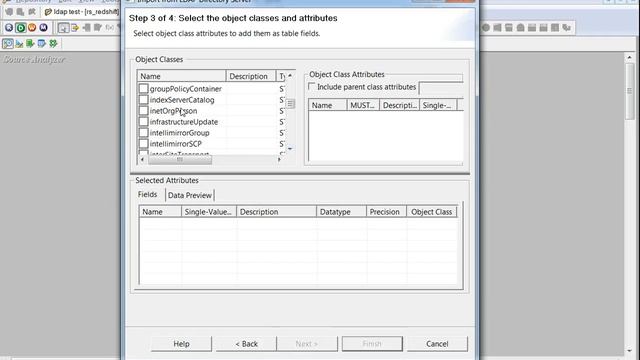Cancel the LDAP import wizard
The width and height of the screenshot is (640, 360).
pyautogui.click(x=437, y=344)
